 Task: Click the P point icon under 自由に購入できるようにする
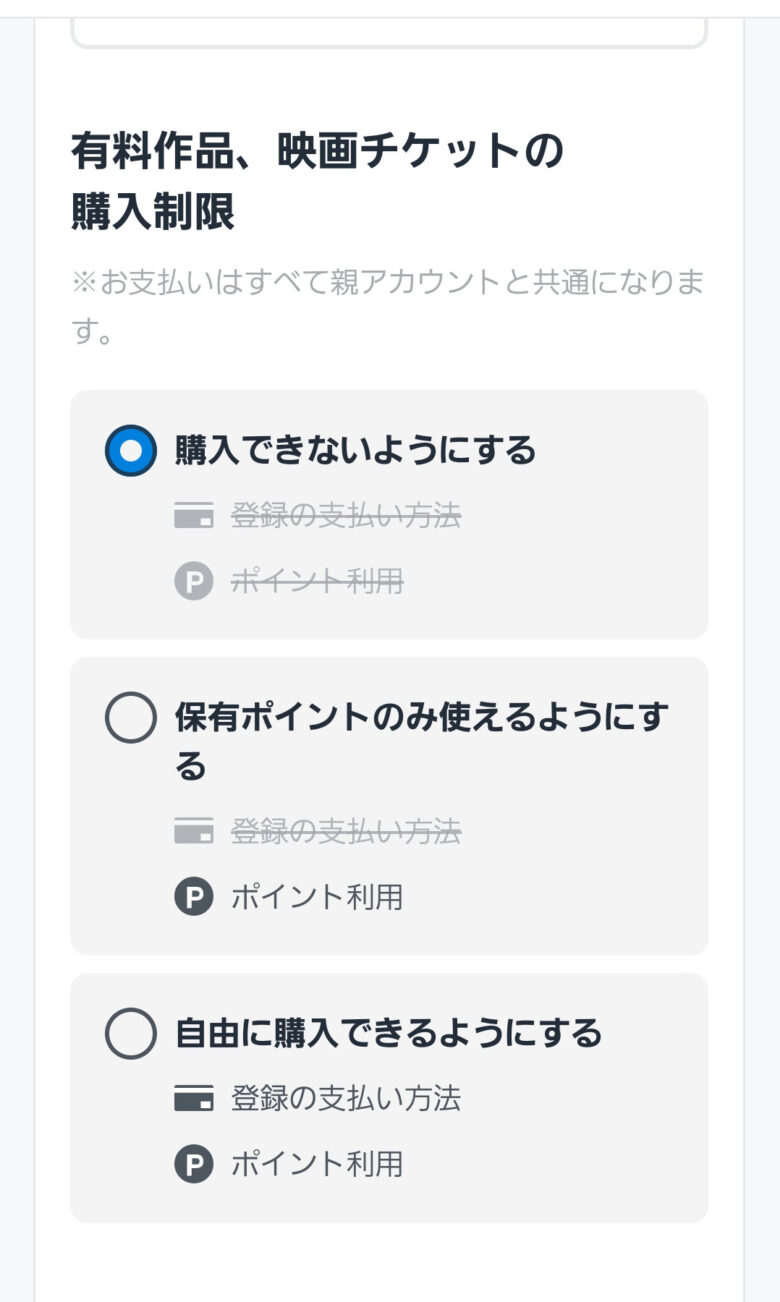click(194, 1164)
